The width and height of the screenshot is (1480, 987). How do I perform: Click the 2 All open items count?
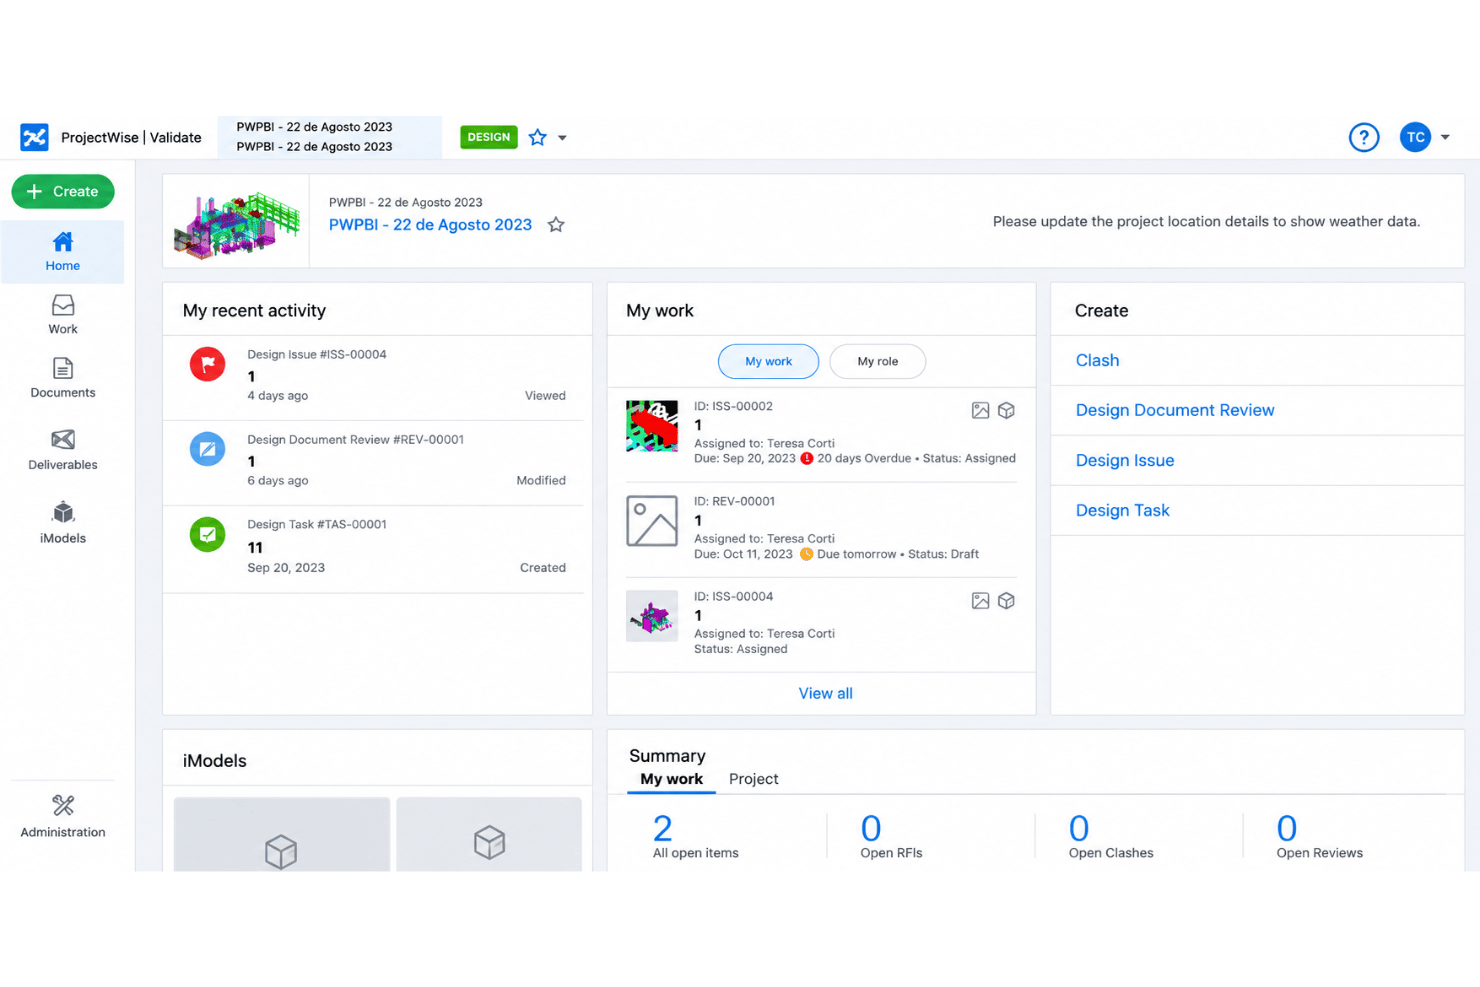[662, 828]
